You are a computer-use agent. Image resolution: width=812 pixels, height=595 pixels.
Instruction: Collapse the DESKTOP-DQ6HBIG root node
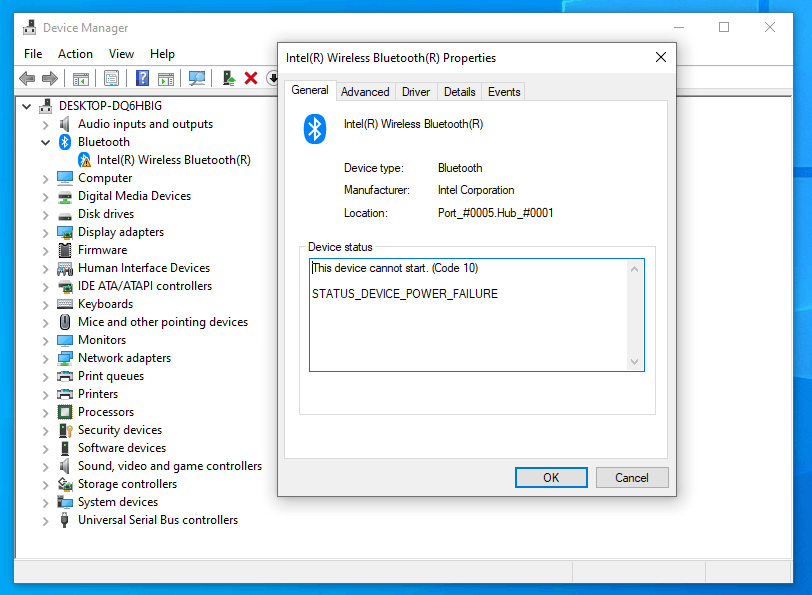pyautogui.click(x=26, y=105)
